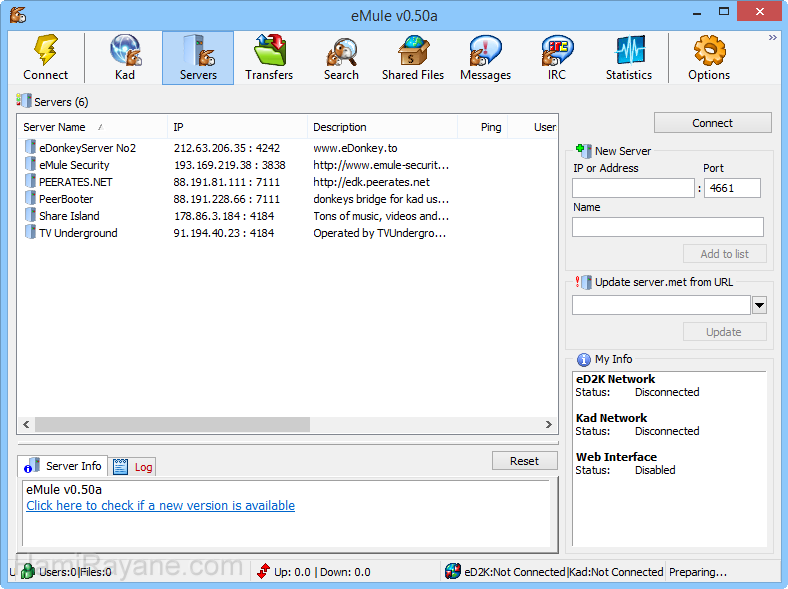Viewport: 788px width, 589px height.
Task: Select the eMule Security server name
Action: [x=74, y=165]
